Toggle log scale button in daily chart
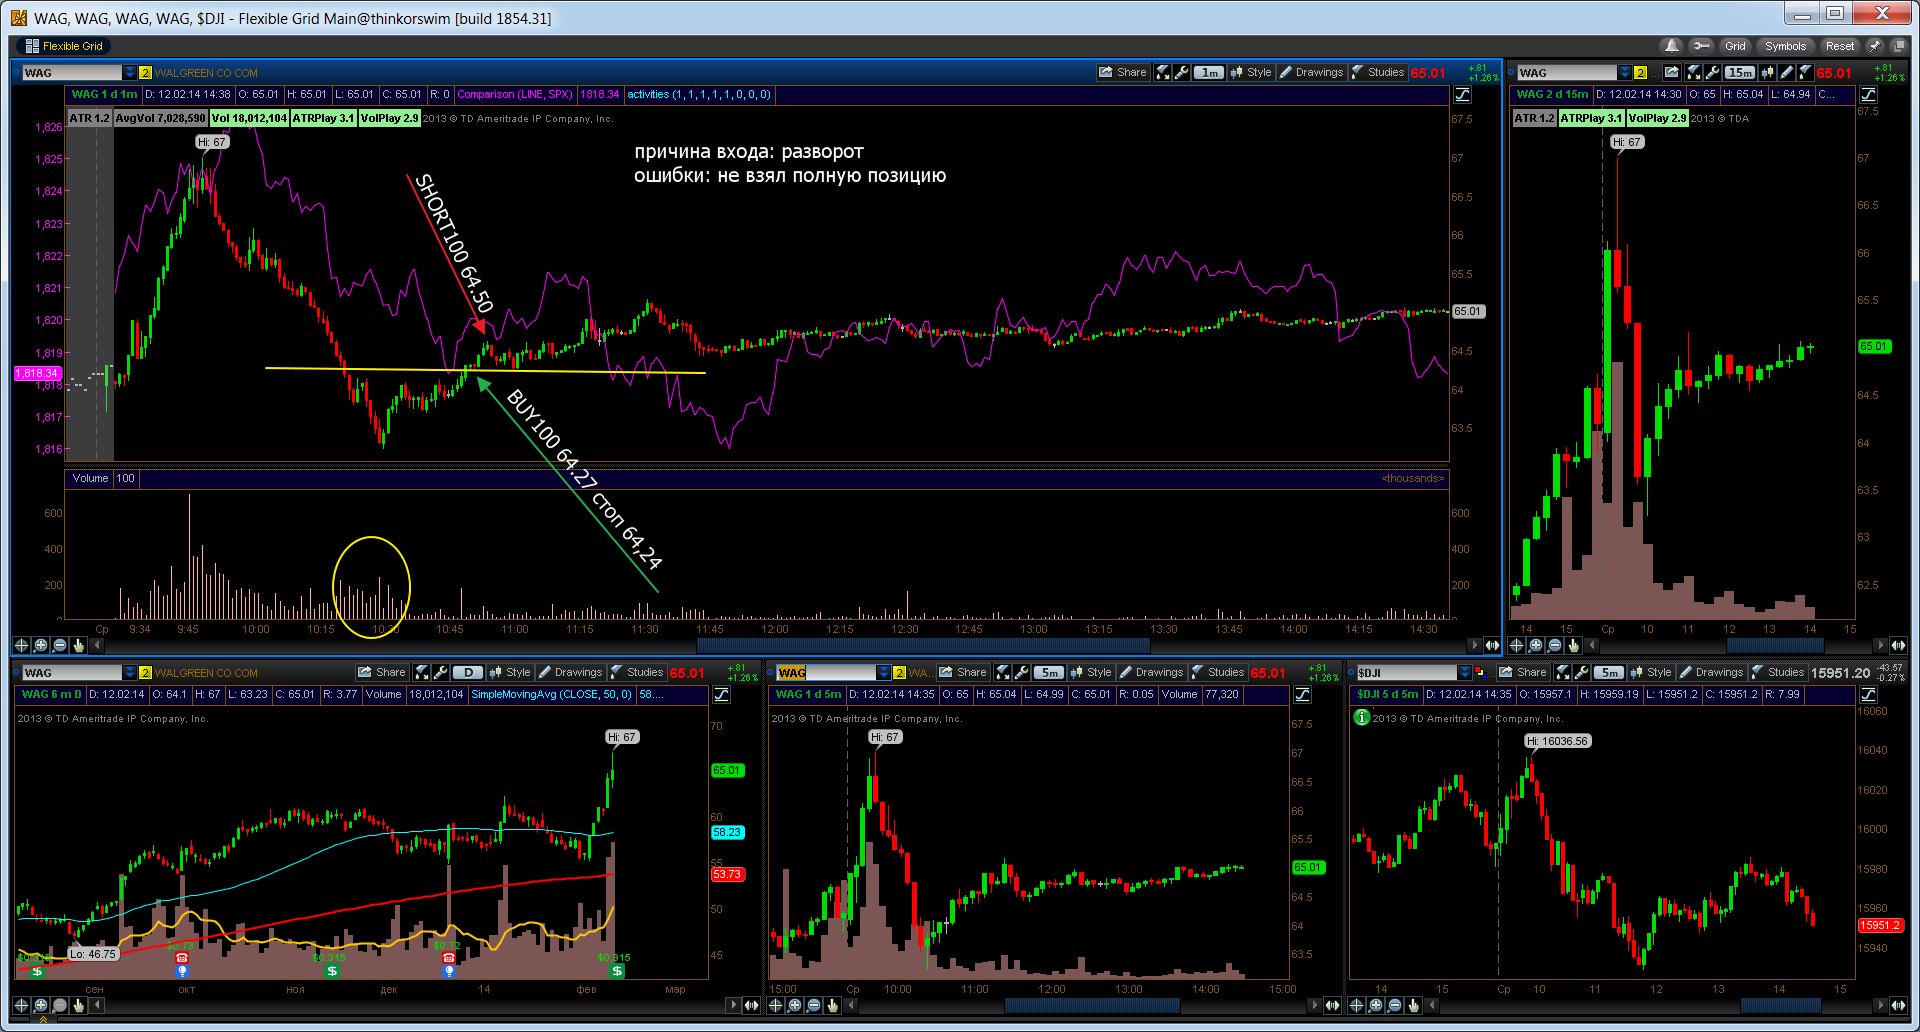 (722, 695)
